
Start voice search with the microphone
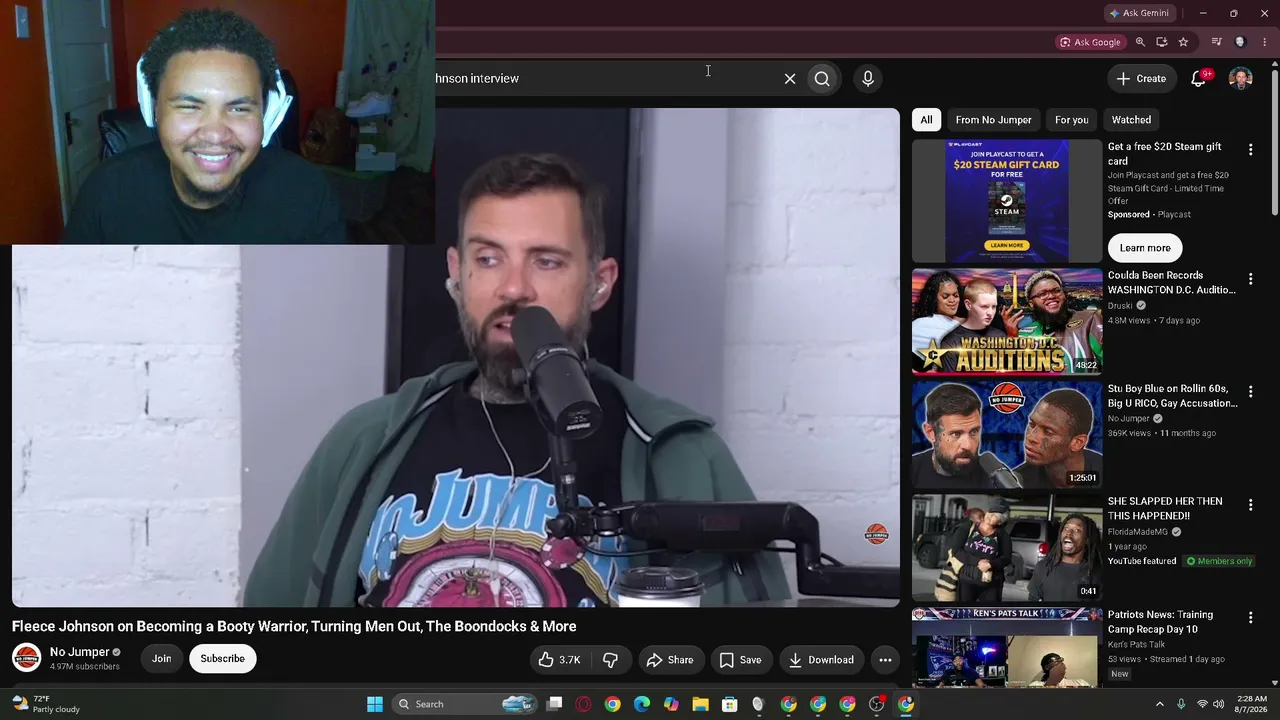coord(868,78)
